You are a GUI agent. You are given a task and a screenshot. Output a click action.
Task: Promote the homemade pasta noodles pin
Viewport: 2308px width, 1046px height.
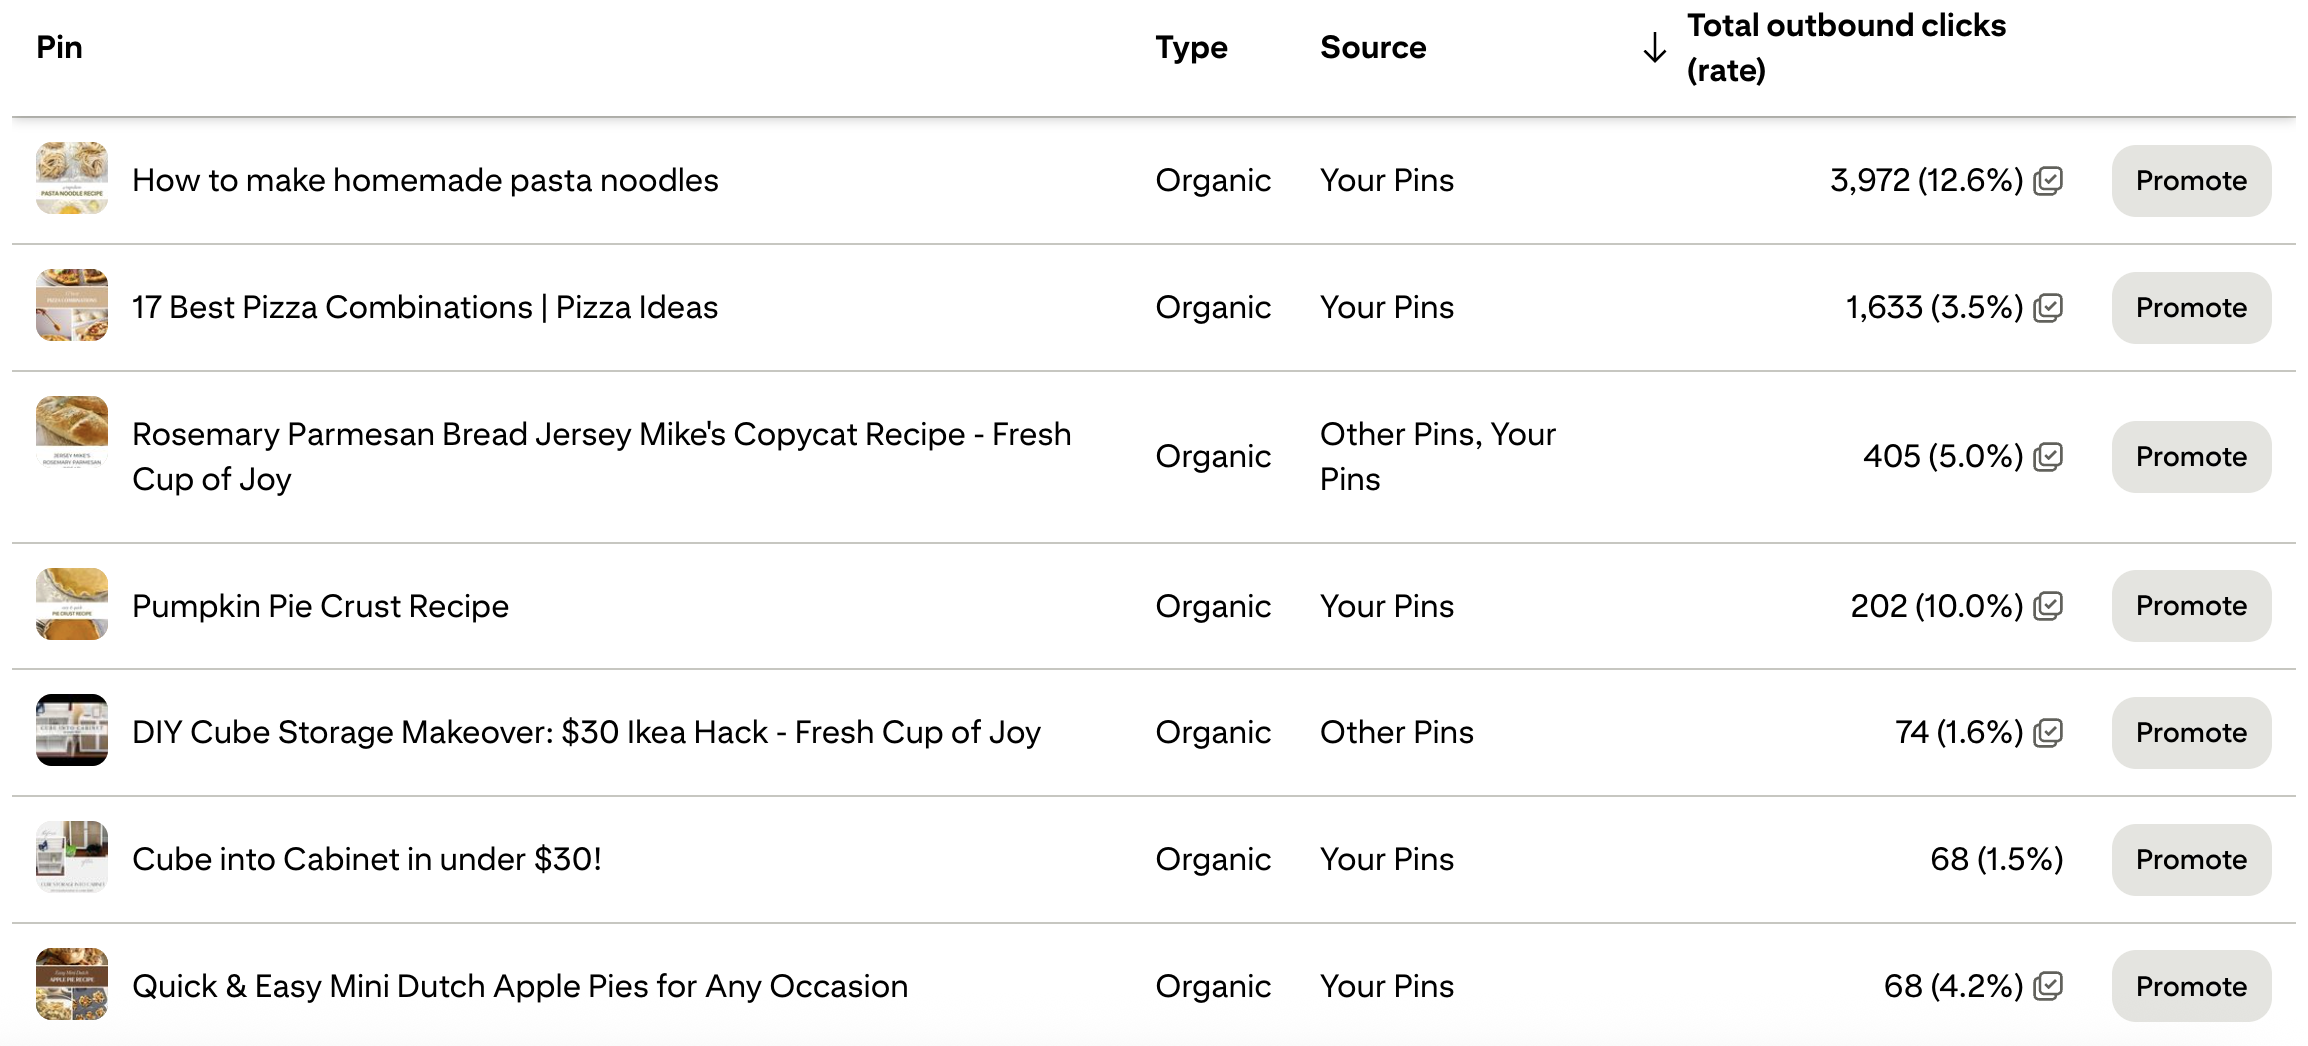click(2191, 181)
